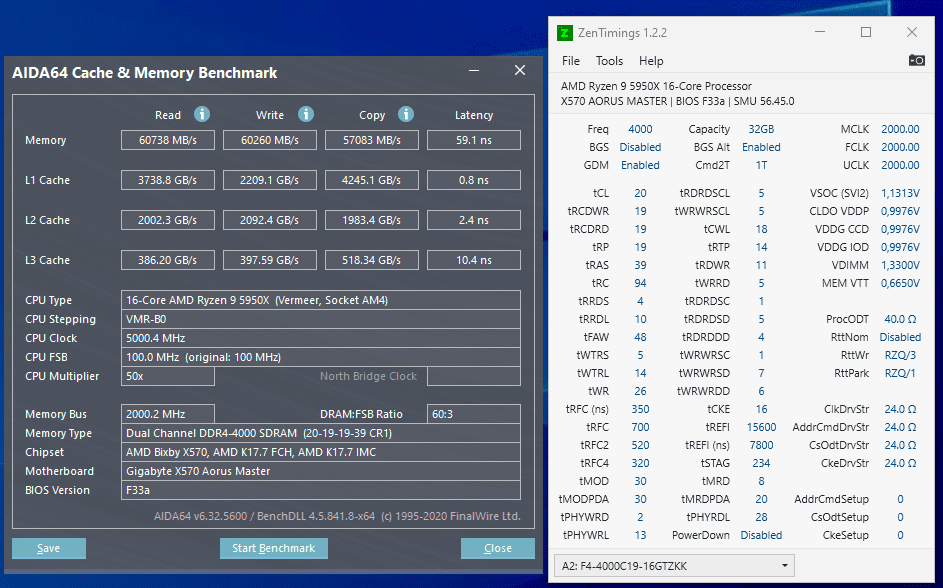
Task: Click the PowerDown value Disabled
Action: [x=761, y=535]
